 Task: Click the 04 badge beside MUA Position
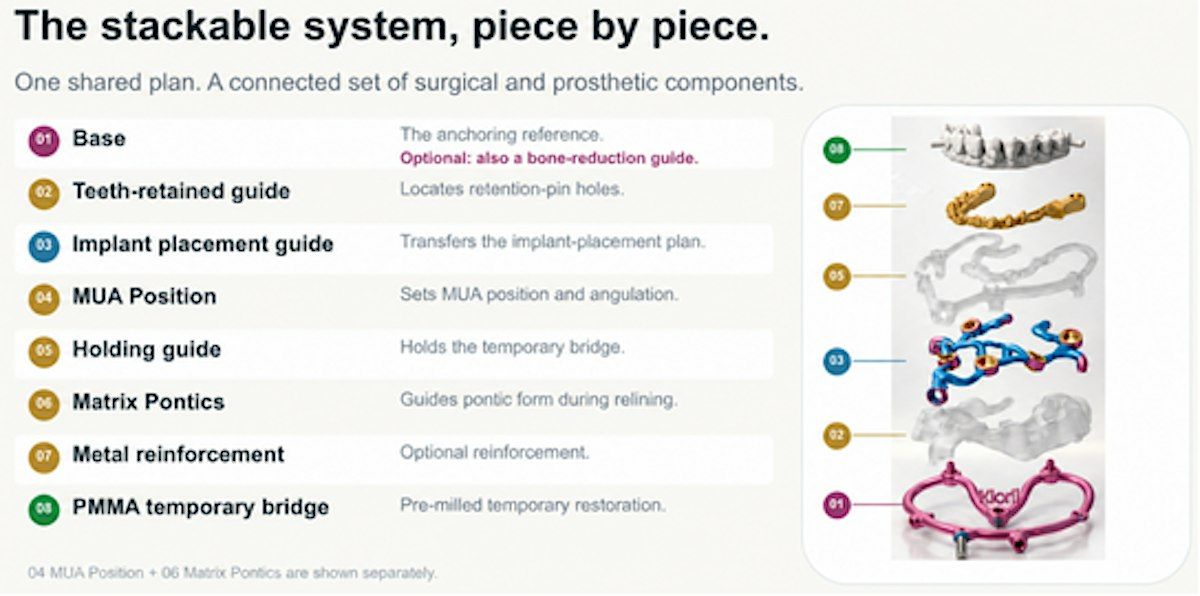43,297
